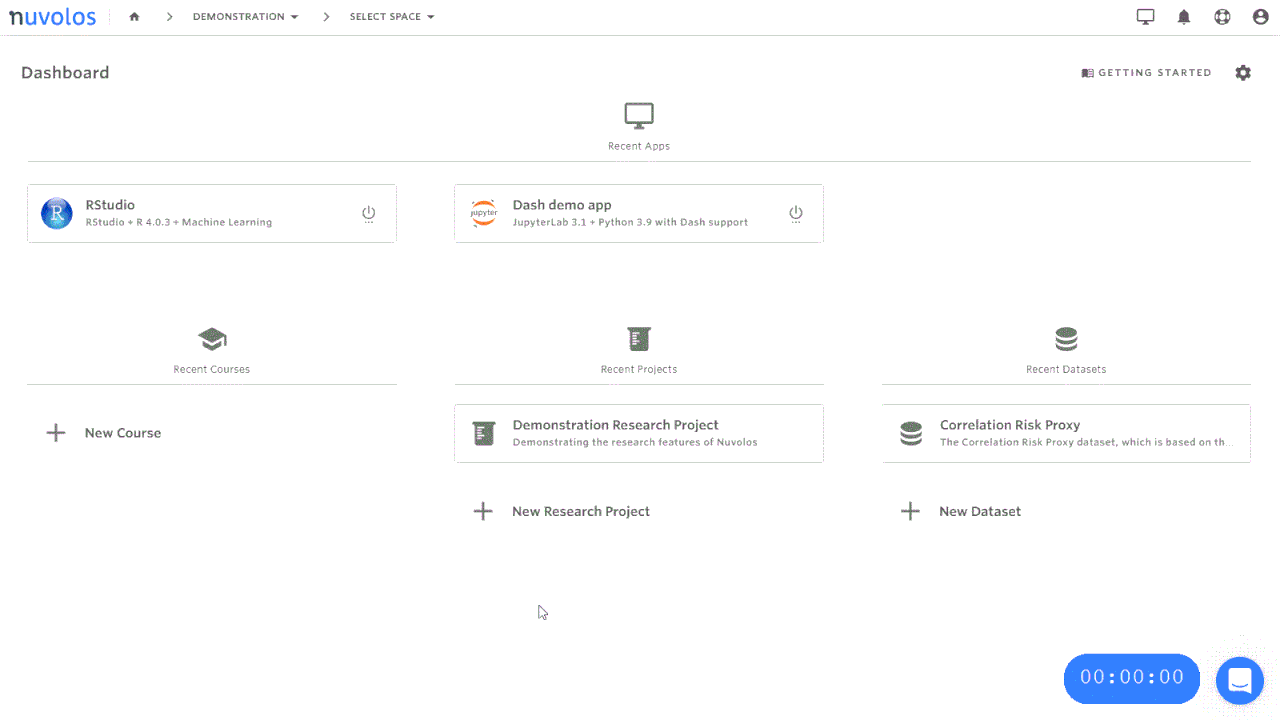Screen dimensions: 1280x720
Task: Open the chat support bubble
Action: tap(1240, 680)
